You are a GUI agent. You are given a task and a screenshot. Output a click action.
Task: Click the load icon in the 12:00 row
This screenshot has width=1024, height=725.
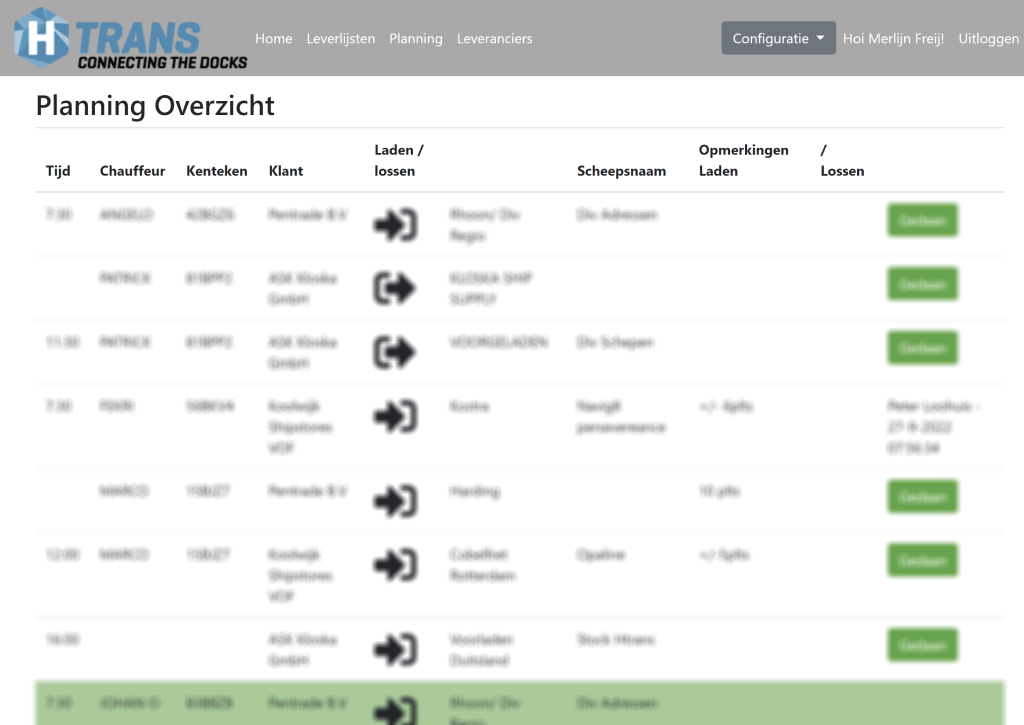[x=395, y=565]
